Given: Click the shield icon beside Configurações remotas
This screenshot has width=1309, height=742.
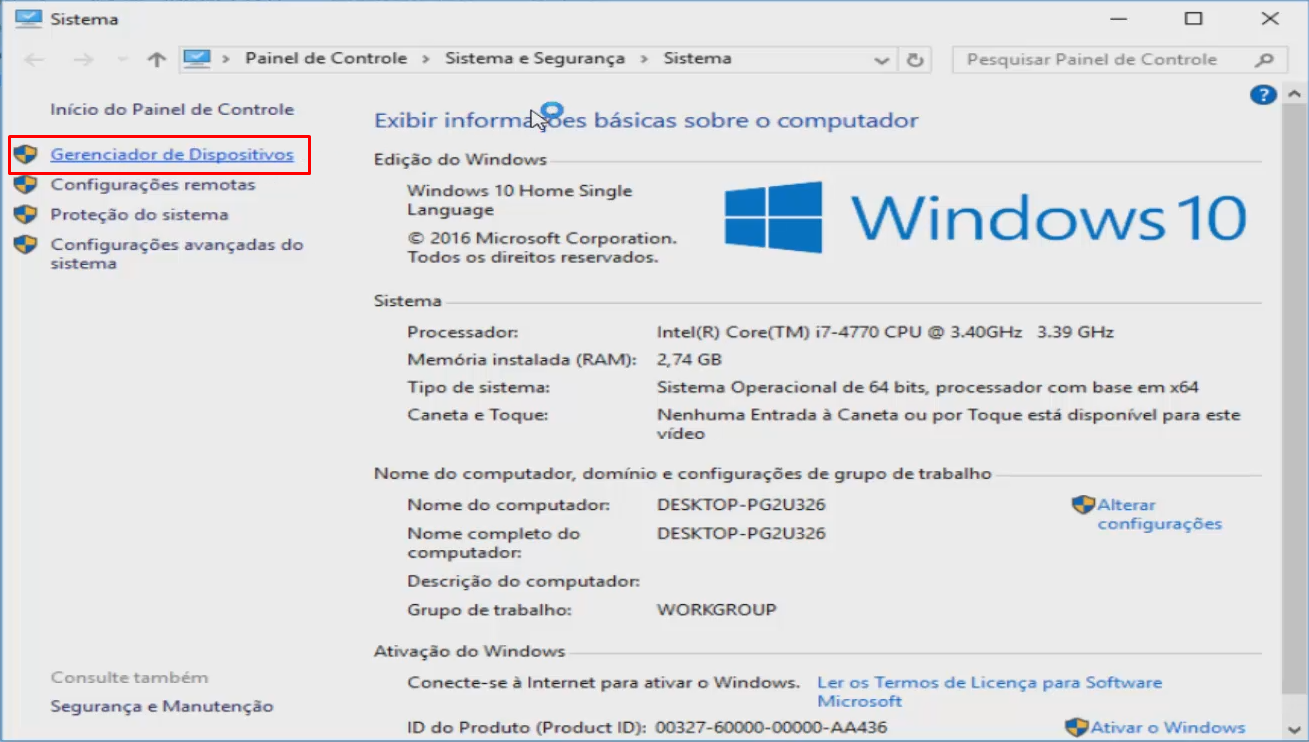Looking at the screenshot, I should point(26,185).
